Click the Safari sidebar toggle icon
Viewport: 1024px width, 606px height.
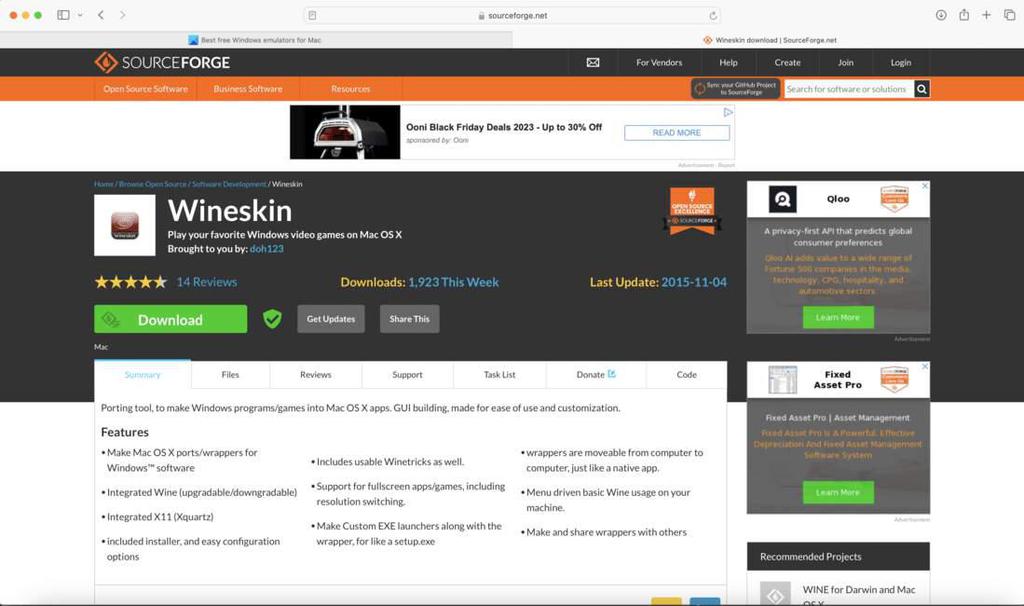(x=63, y=15)
